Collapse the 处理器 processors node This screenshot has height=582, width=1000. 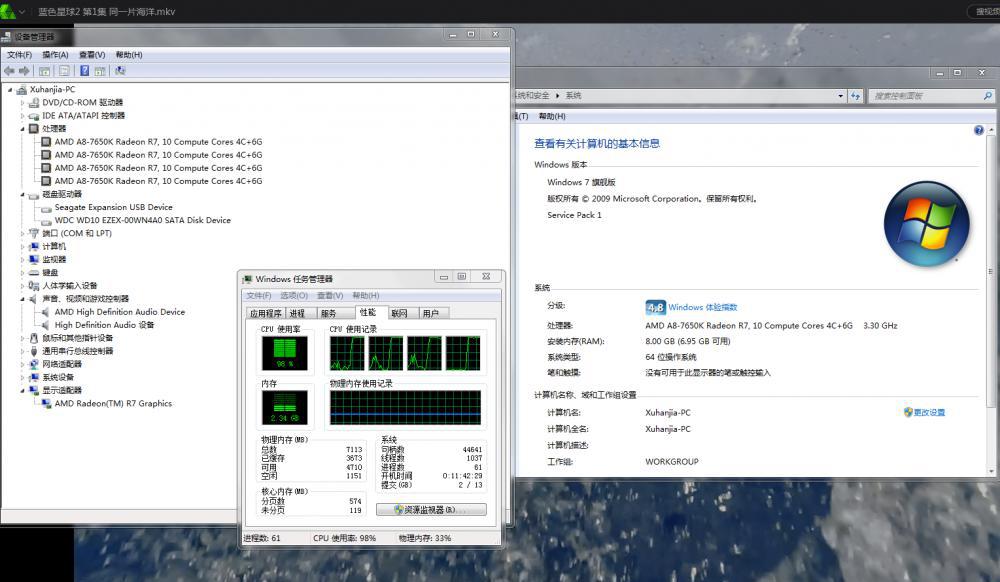(x=22, y=129)
